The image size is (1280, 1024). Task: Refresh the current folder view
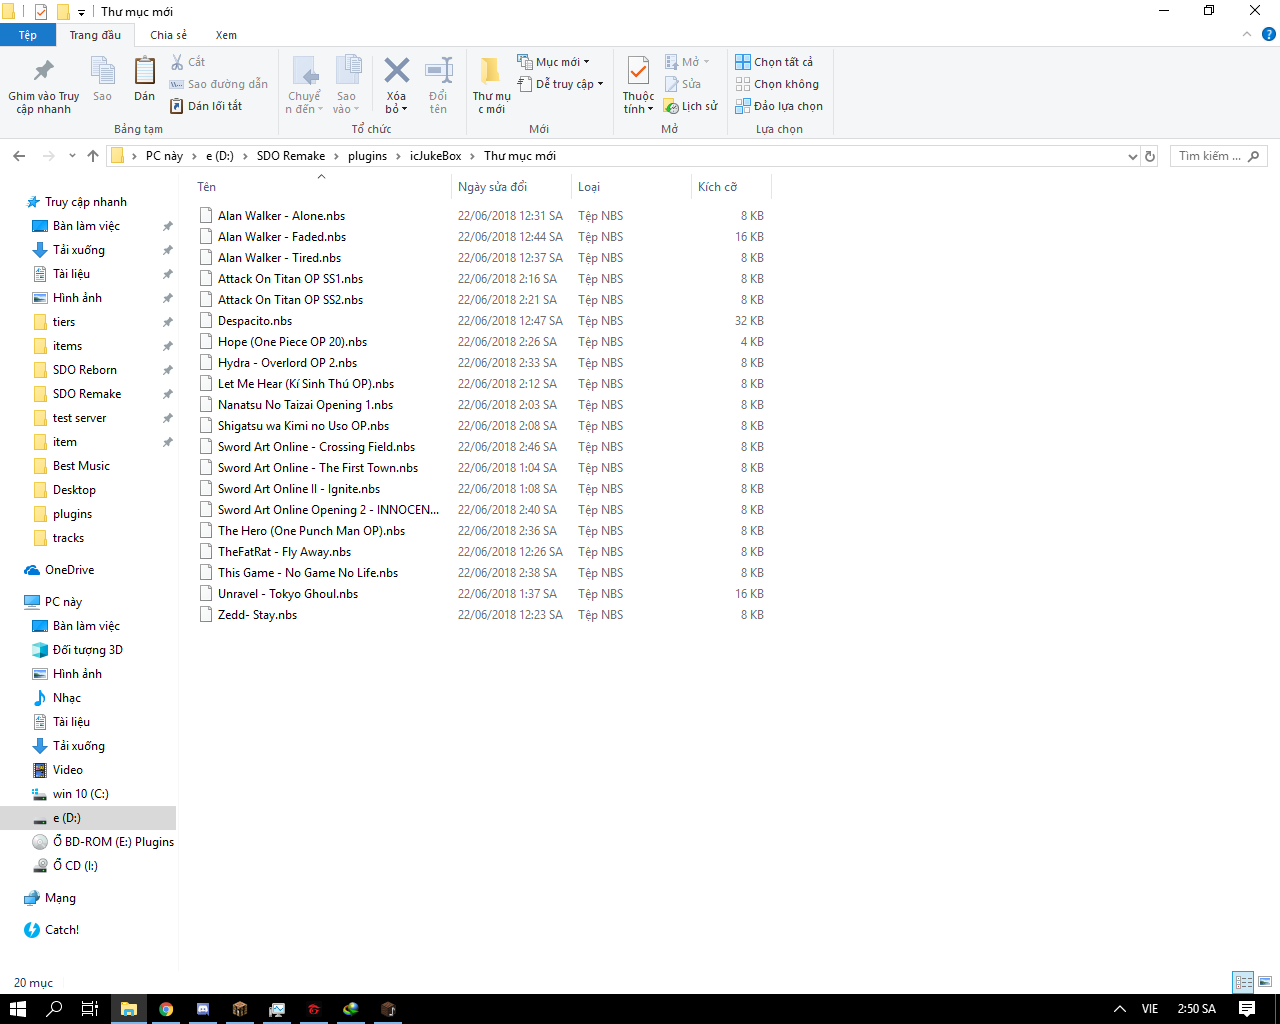pyautogui.click(x=1150, y=156)
